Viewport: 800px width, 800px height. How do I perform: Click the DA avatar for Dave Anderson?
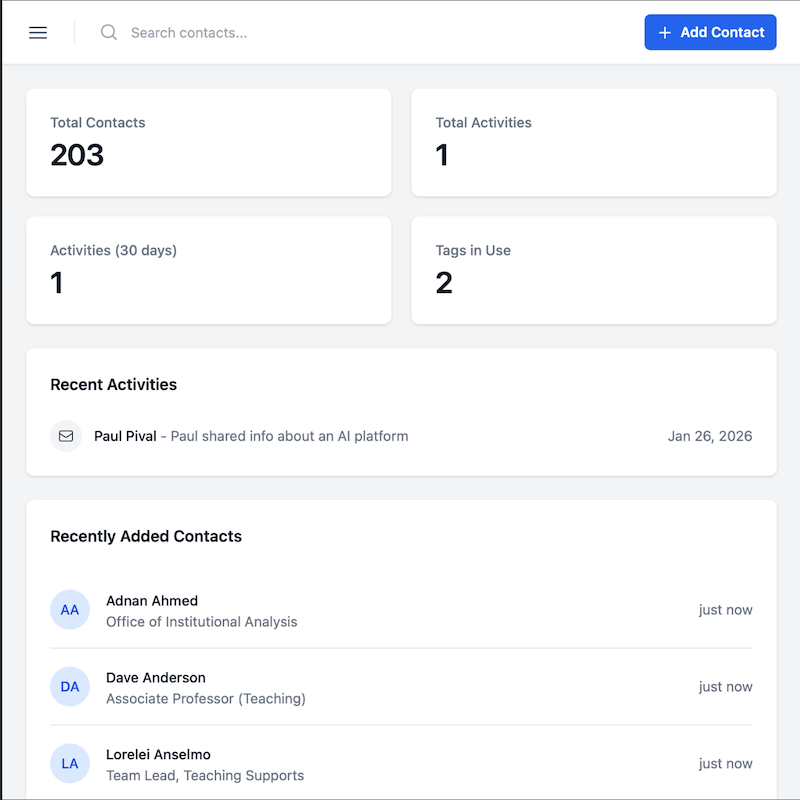click(x=70, y=687)
